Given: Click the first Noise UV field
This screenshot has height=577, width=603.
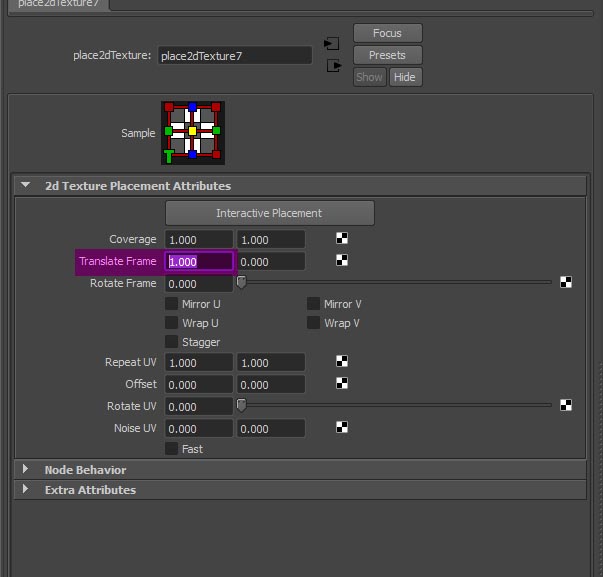Looking at the screenshot, I should click(x=199, y=428).
